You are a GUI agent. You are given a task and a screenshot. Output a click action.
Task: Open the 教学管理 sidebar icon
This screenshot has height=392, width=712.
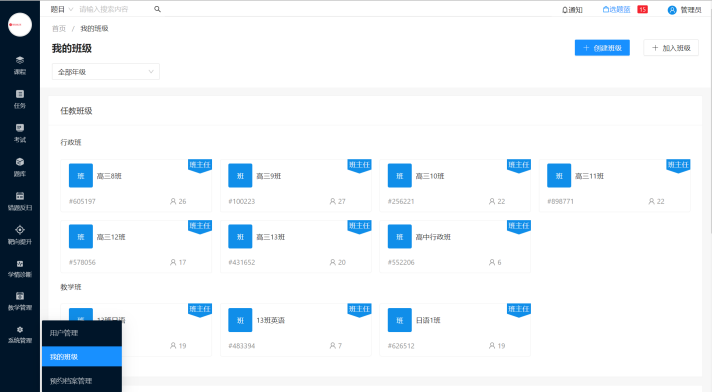[20, 296]
